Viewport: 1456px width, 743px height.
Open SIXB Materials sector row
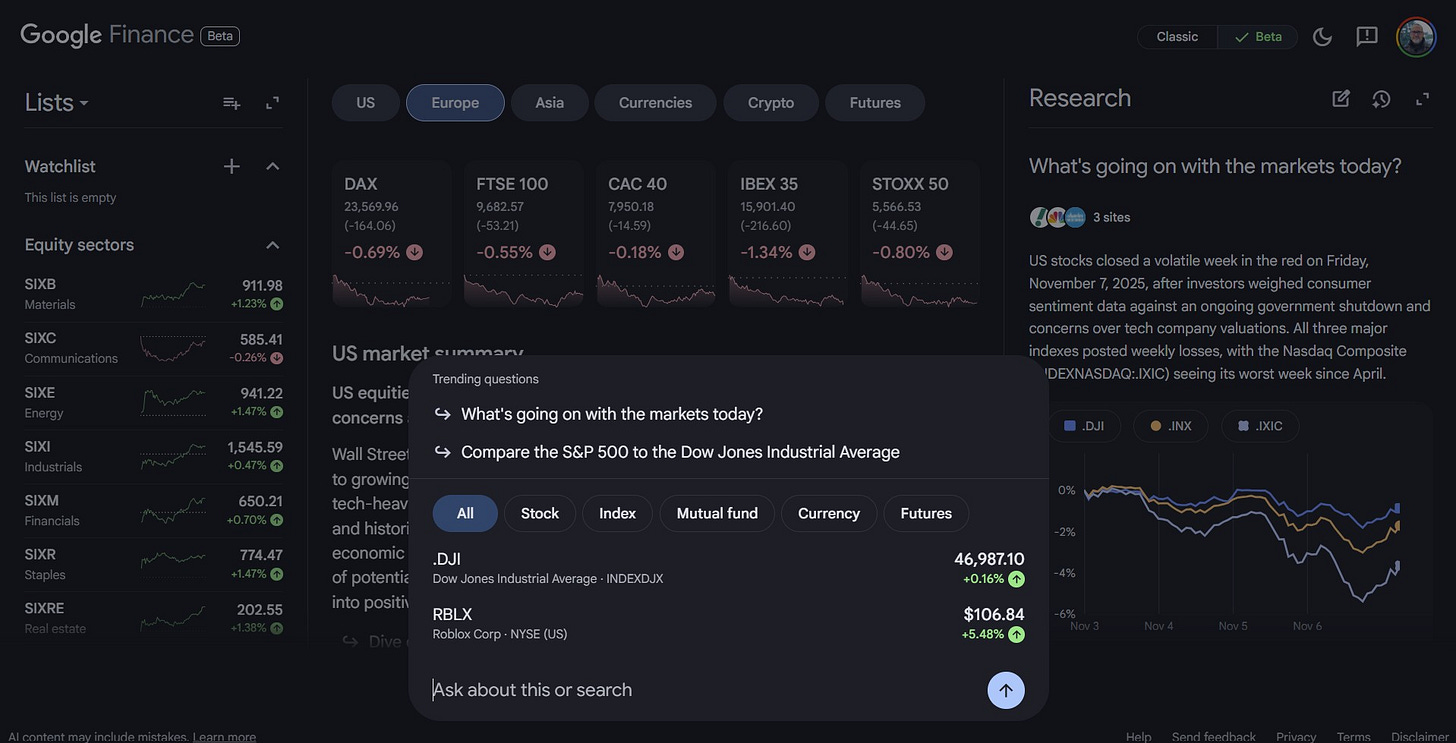(153, 295)
